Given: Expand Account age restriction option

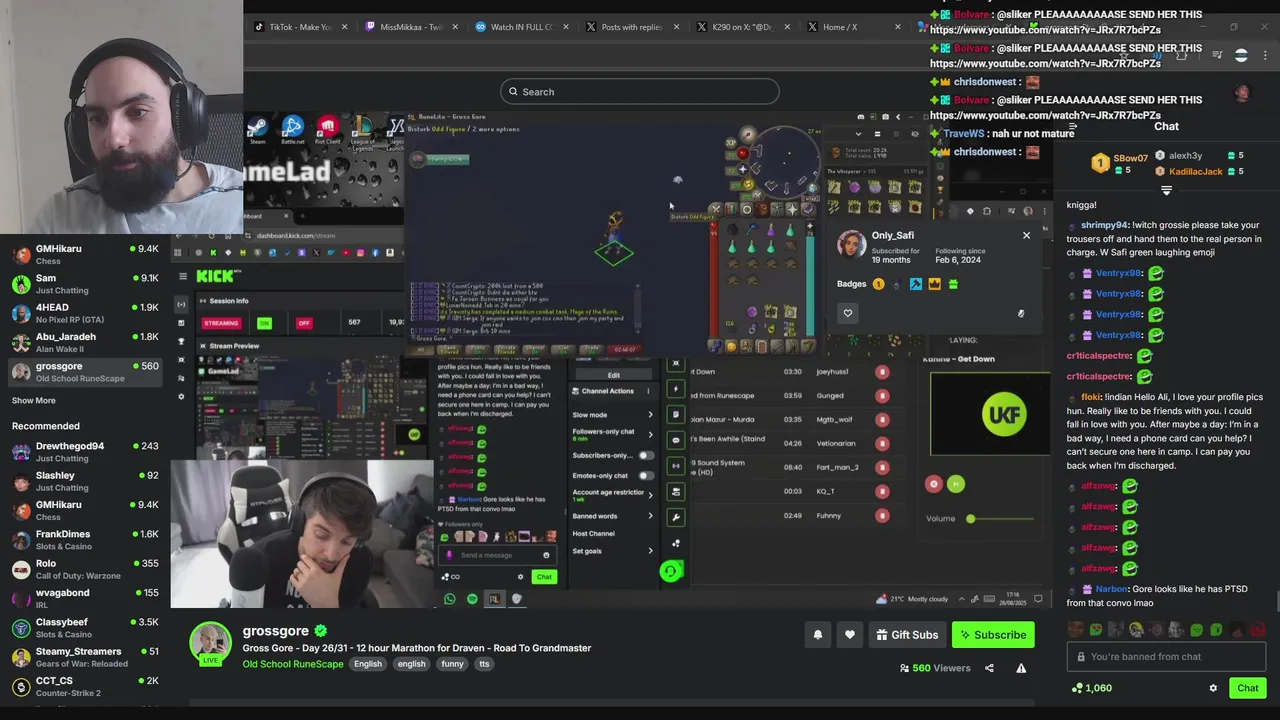Looking at the screenshot, I should (613, 494).
